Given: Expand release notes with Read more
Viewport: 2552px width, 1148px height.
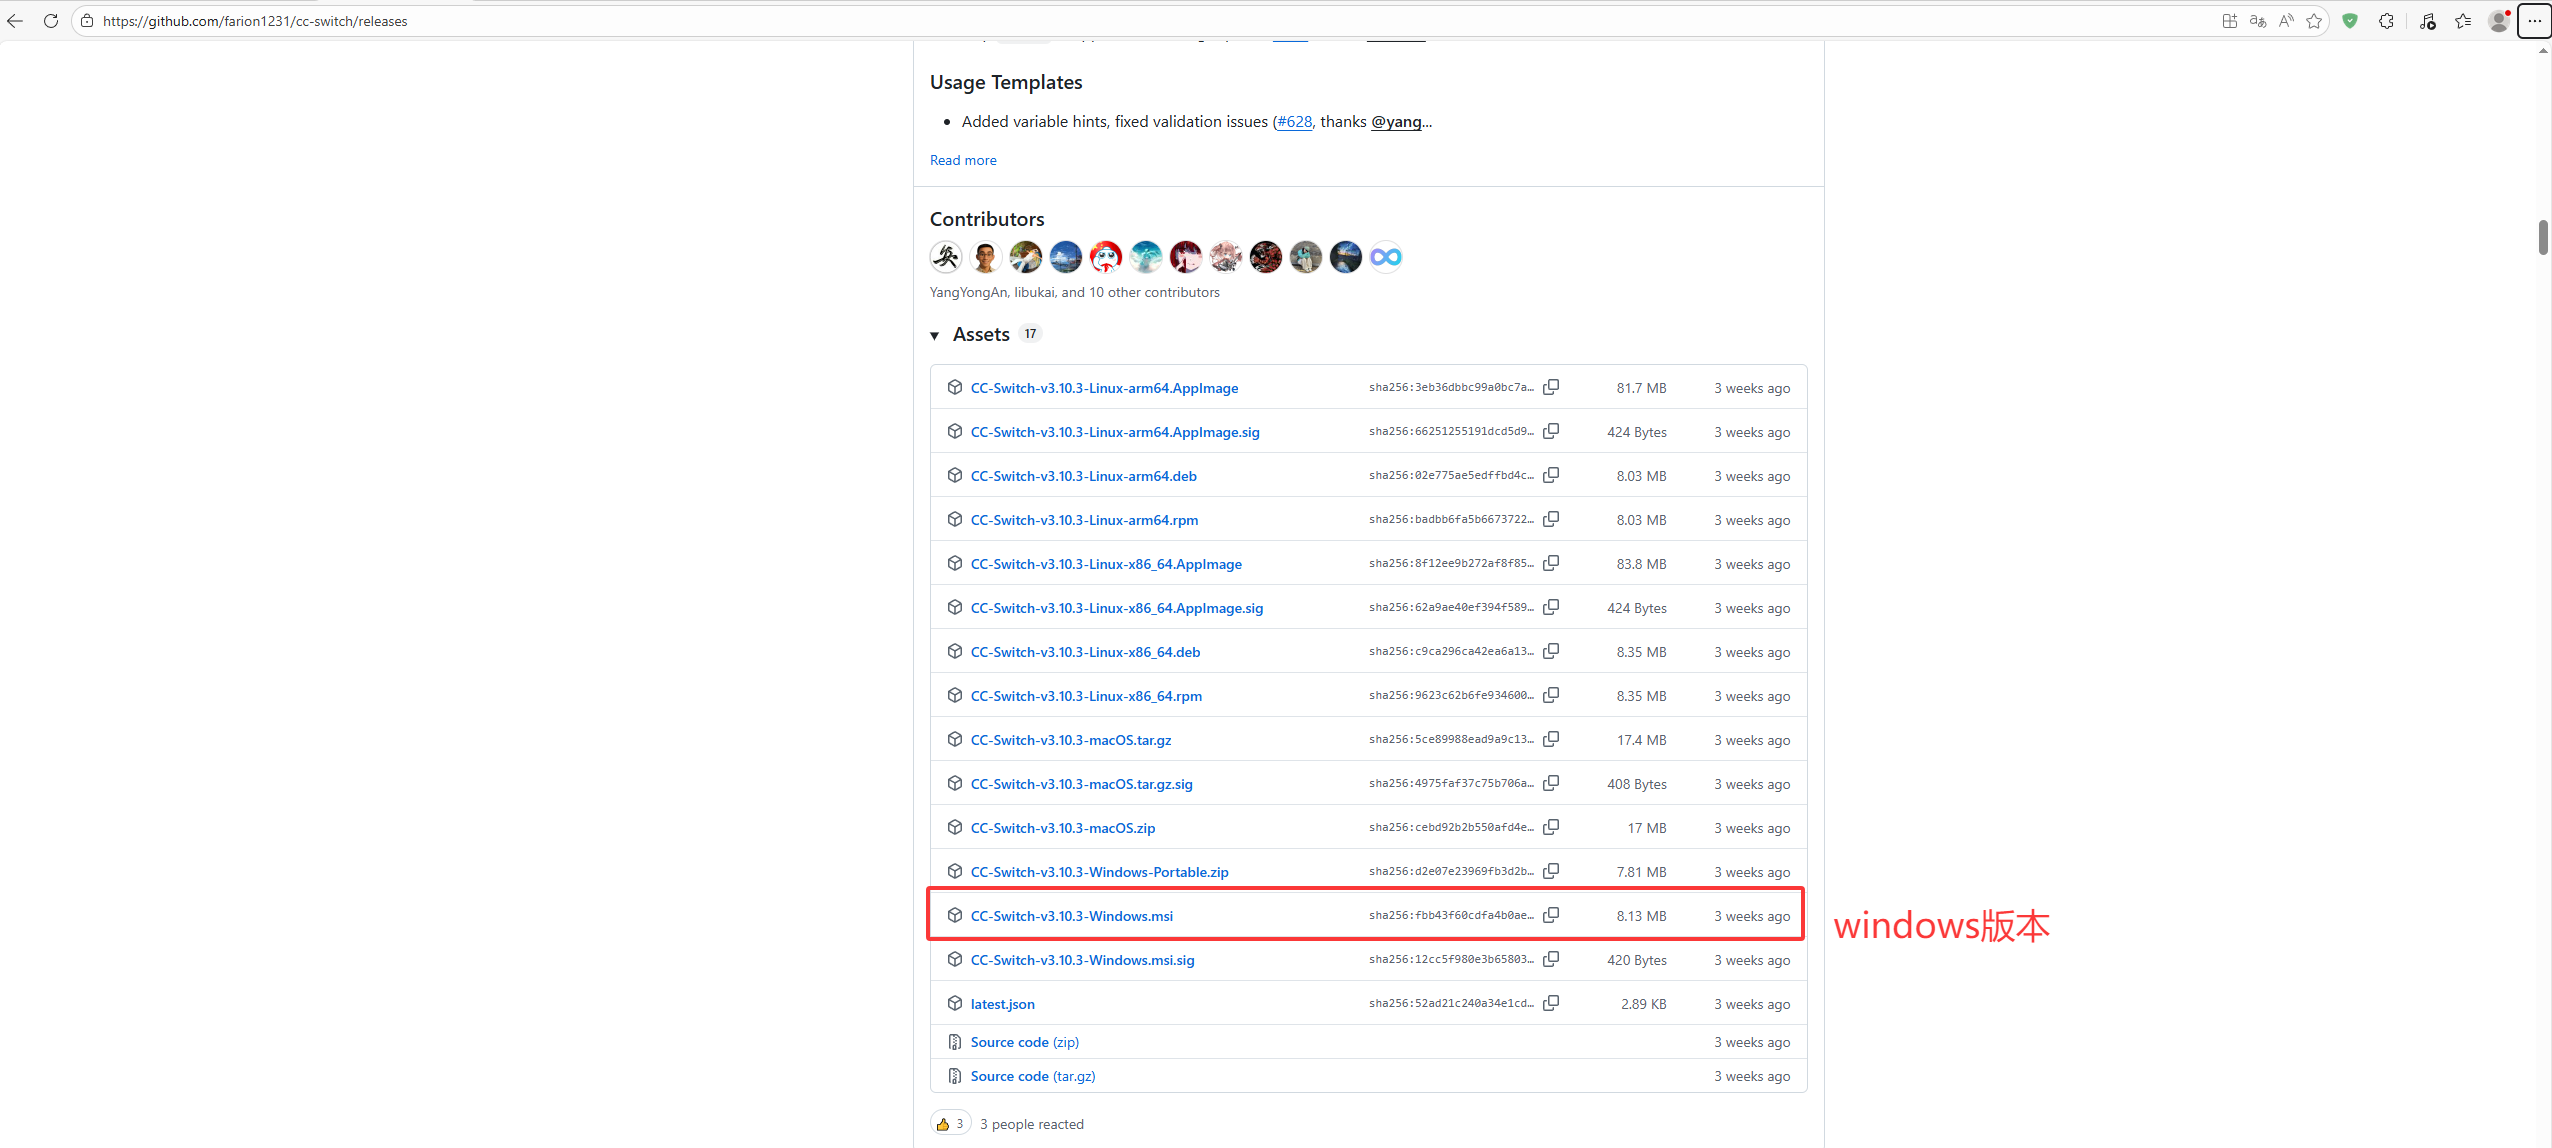Looking at the screenshot, I should click(962, 160).
